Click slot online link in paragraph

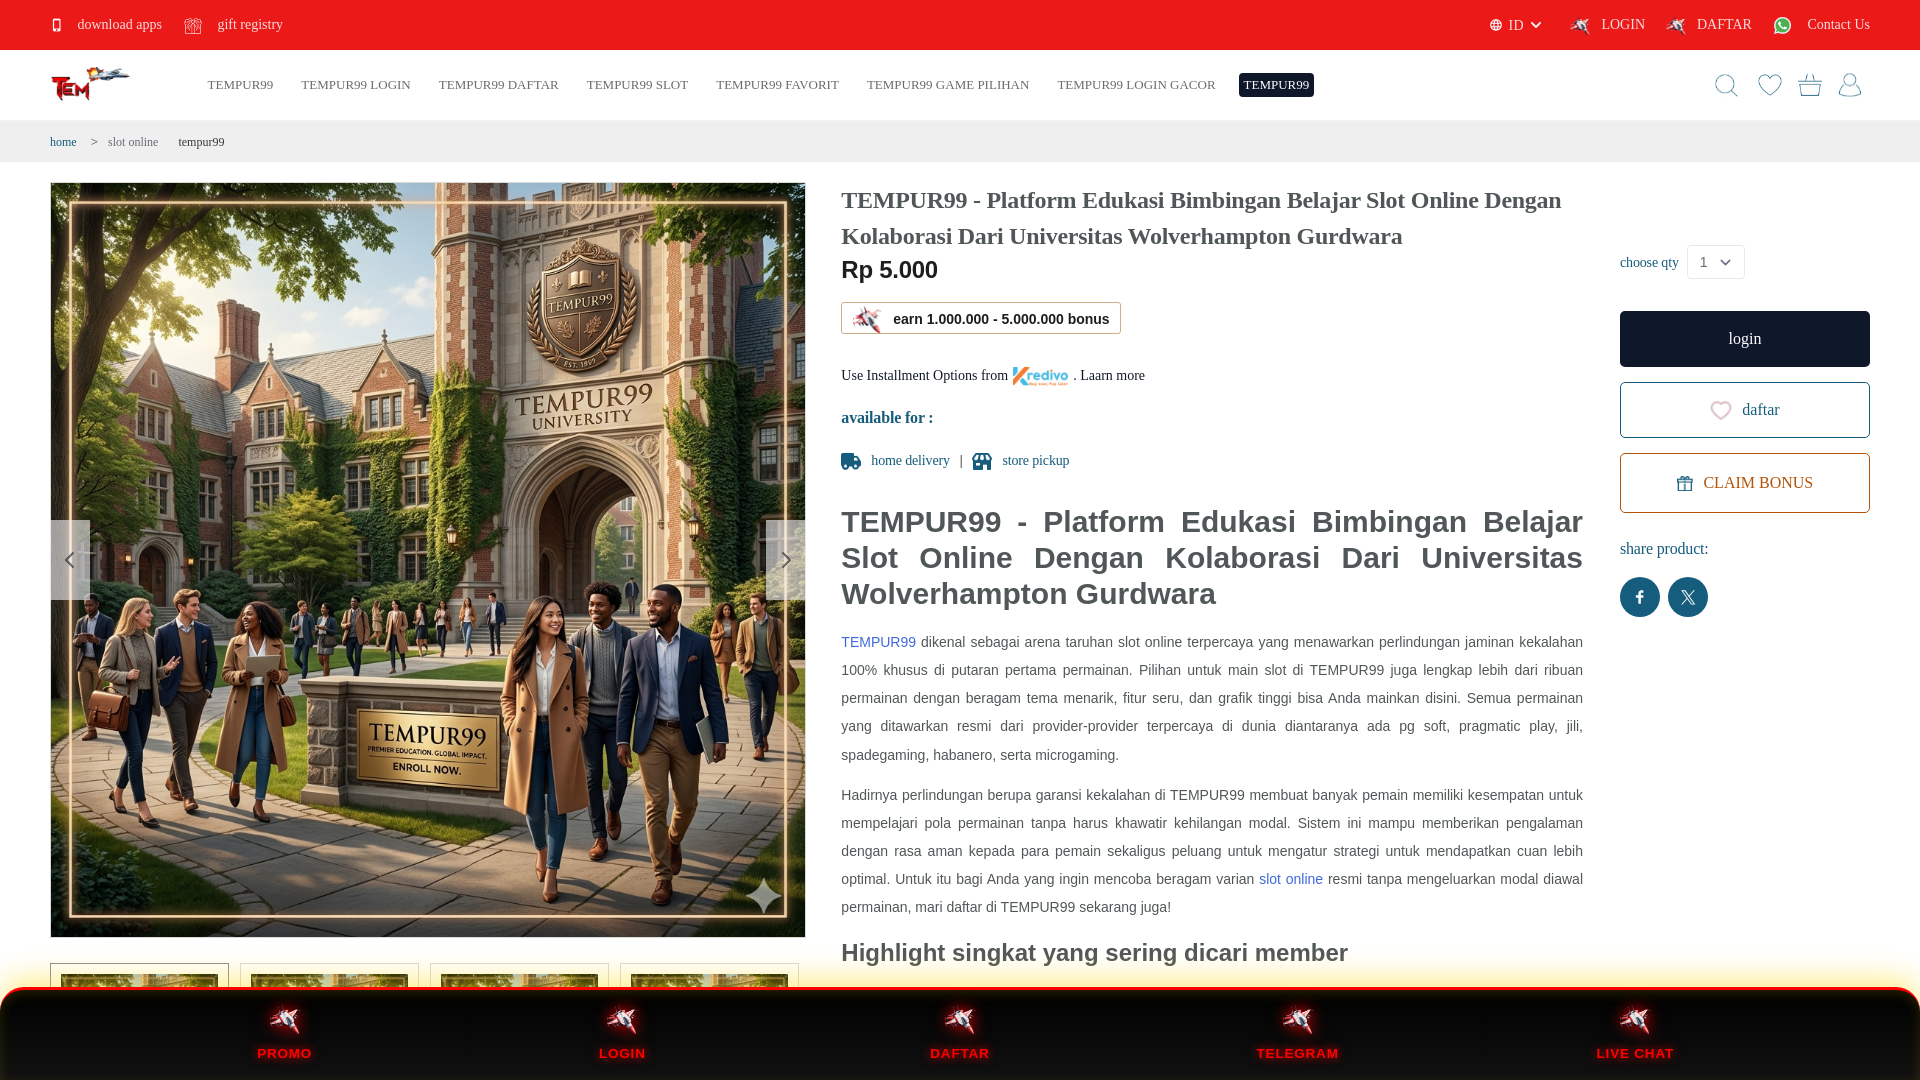point(1290,879)
